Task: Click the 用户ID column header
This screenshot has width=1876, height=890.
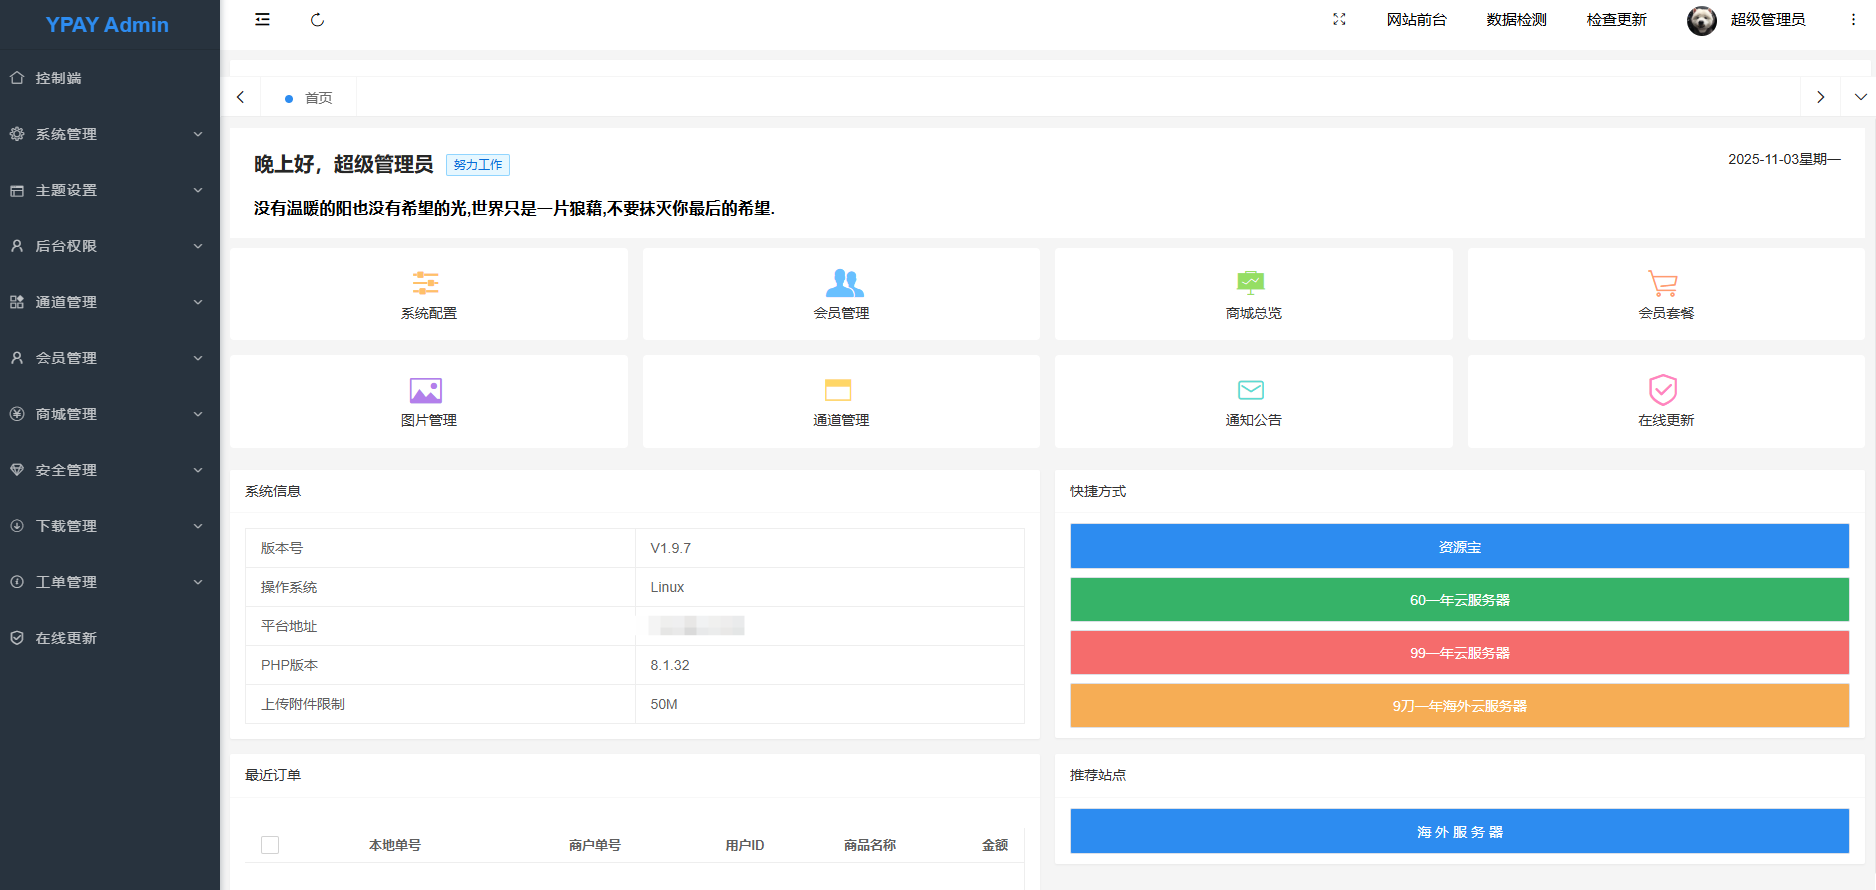Action: 745,845
